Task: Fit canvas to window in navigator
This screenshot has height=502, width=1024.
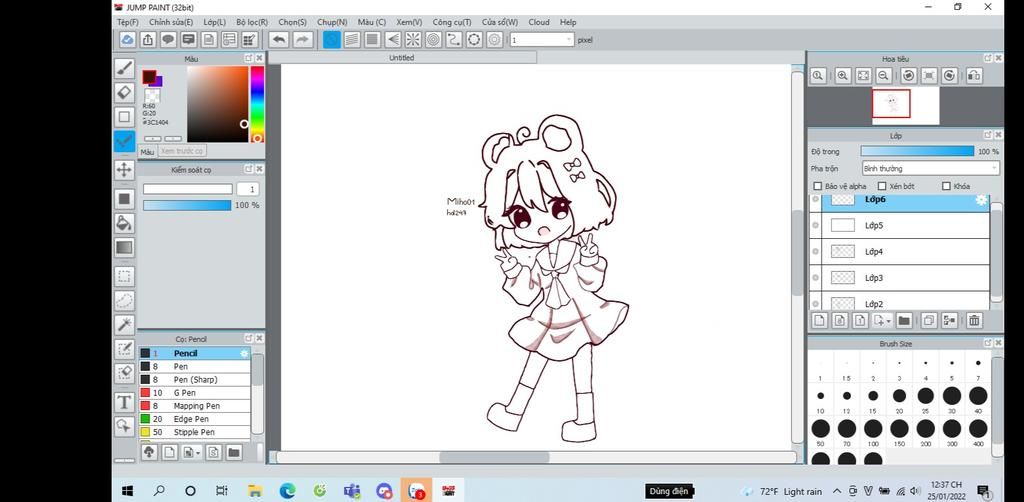Action: pos(863,76)
